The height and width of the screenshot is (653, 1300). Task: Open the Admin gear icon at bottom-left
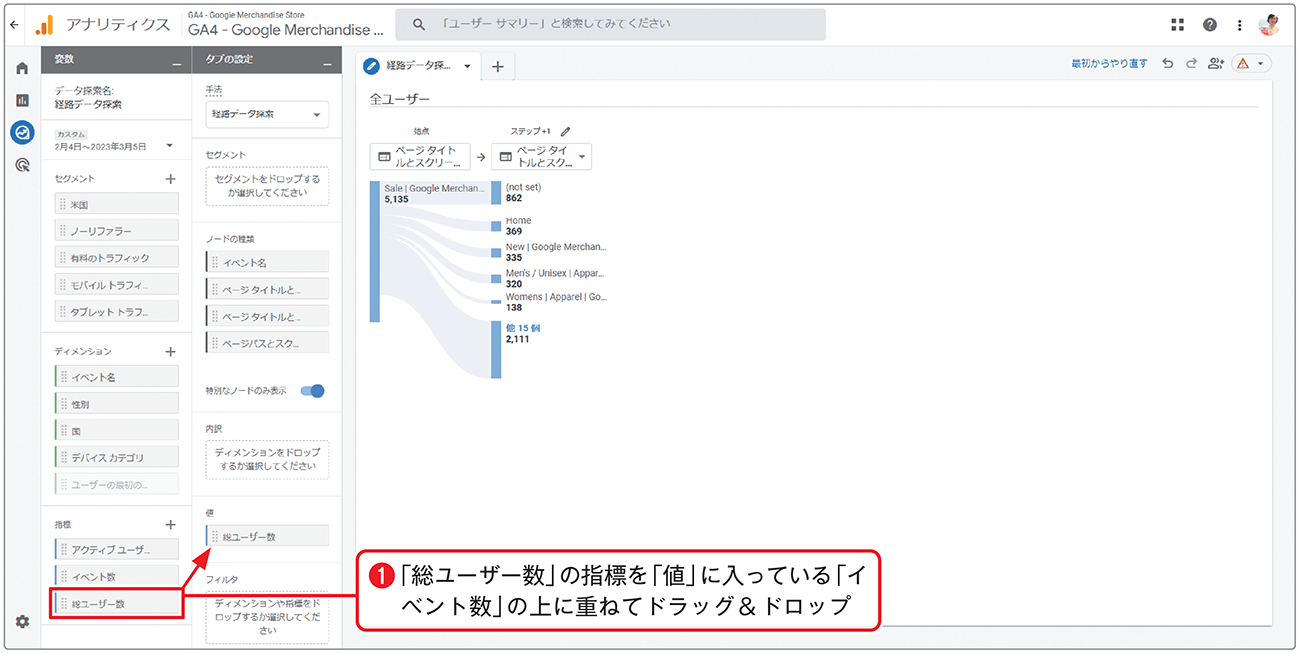22,621
